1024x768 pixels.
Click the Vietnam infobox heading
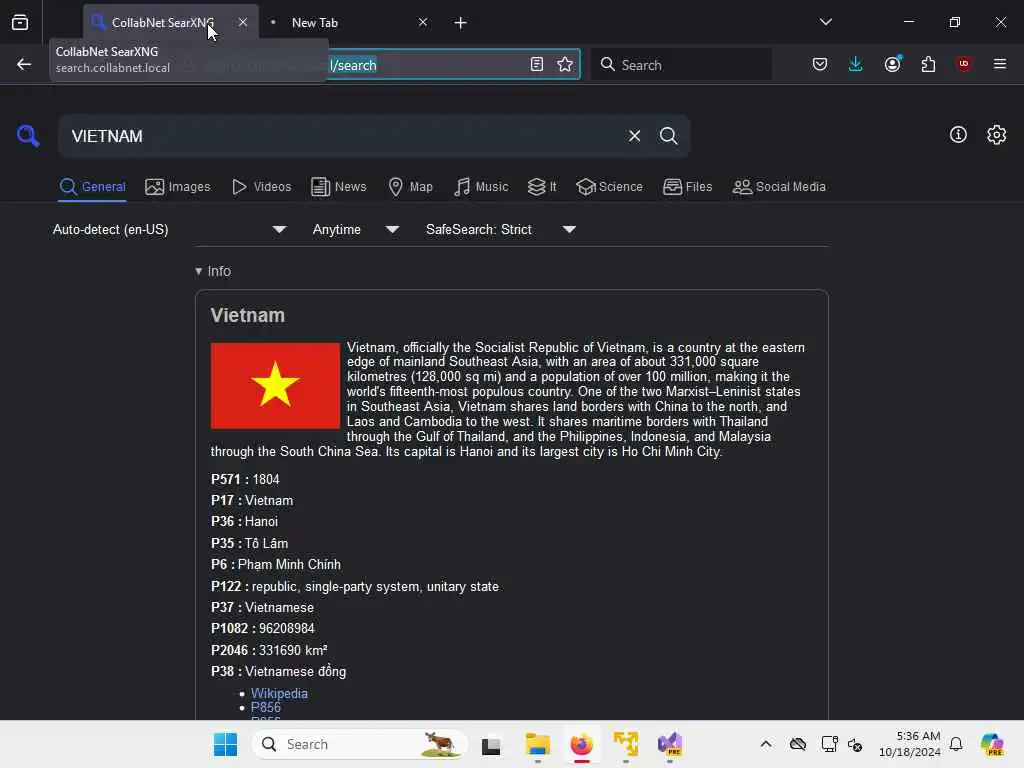click(248, 315)
